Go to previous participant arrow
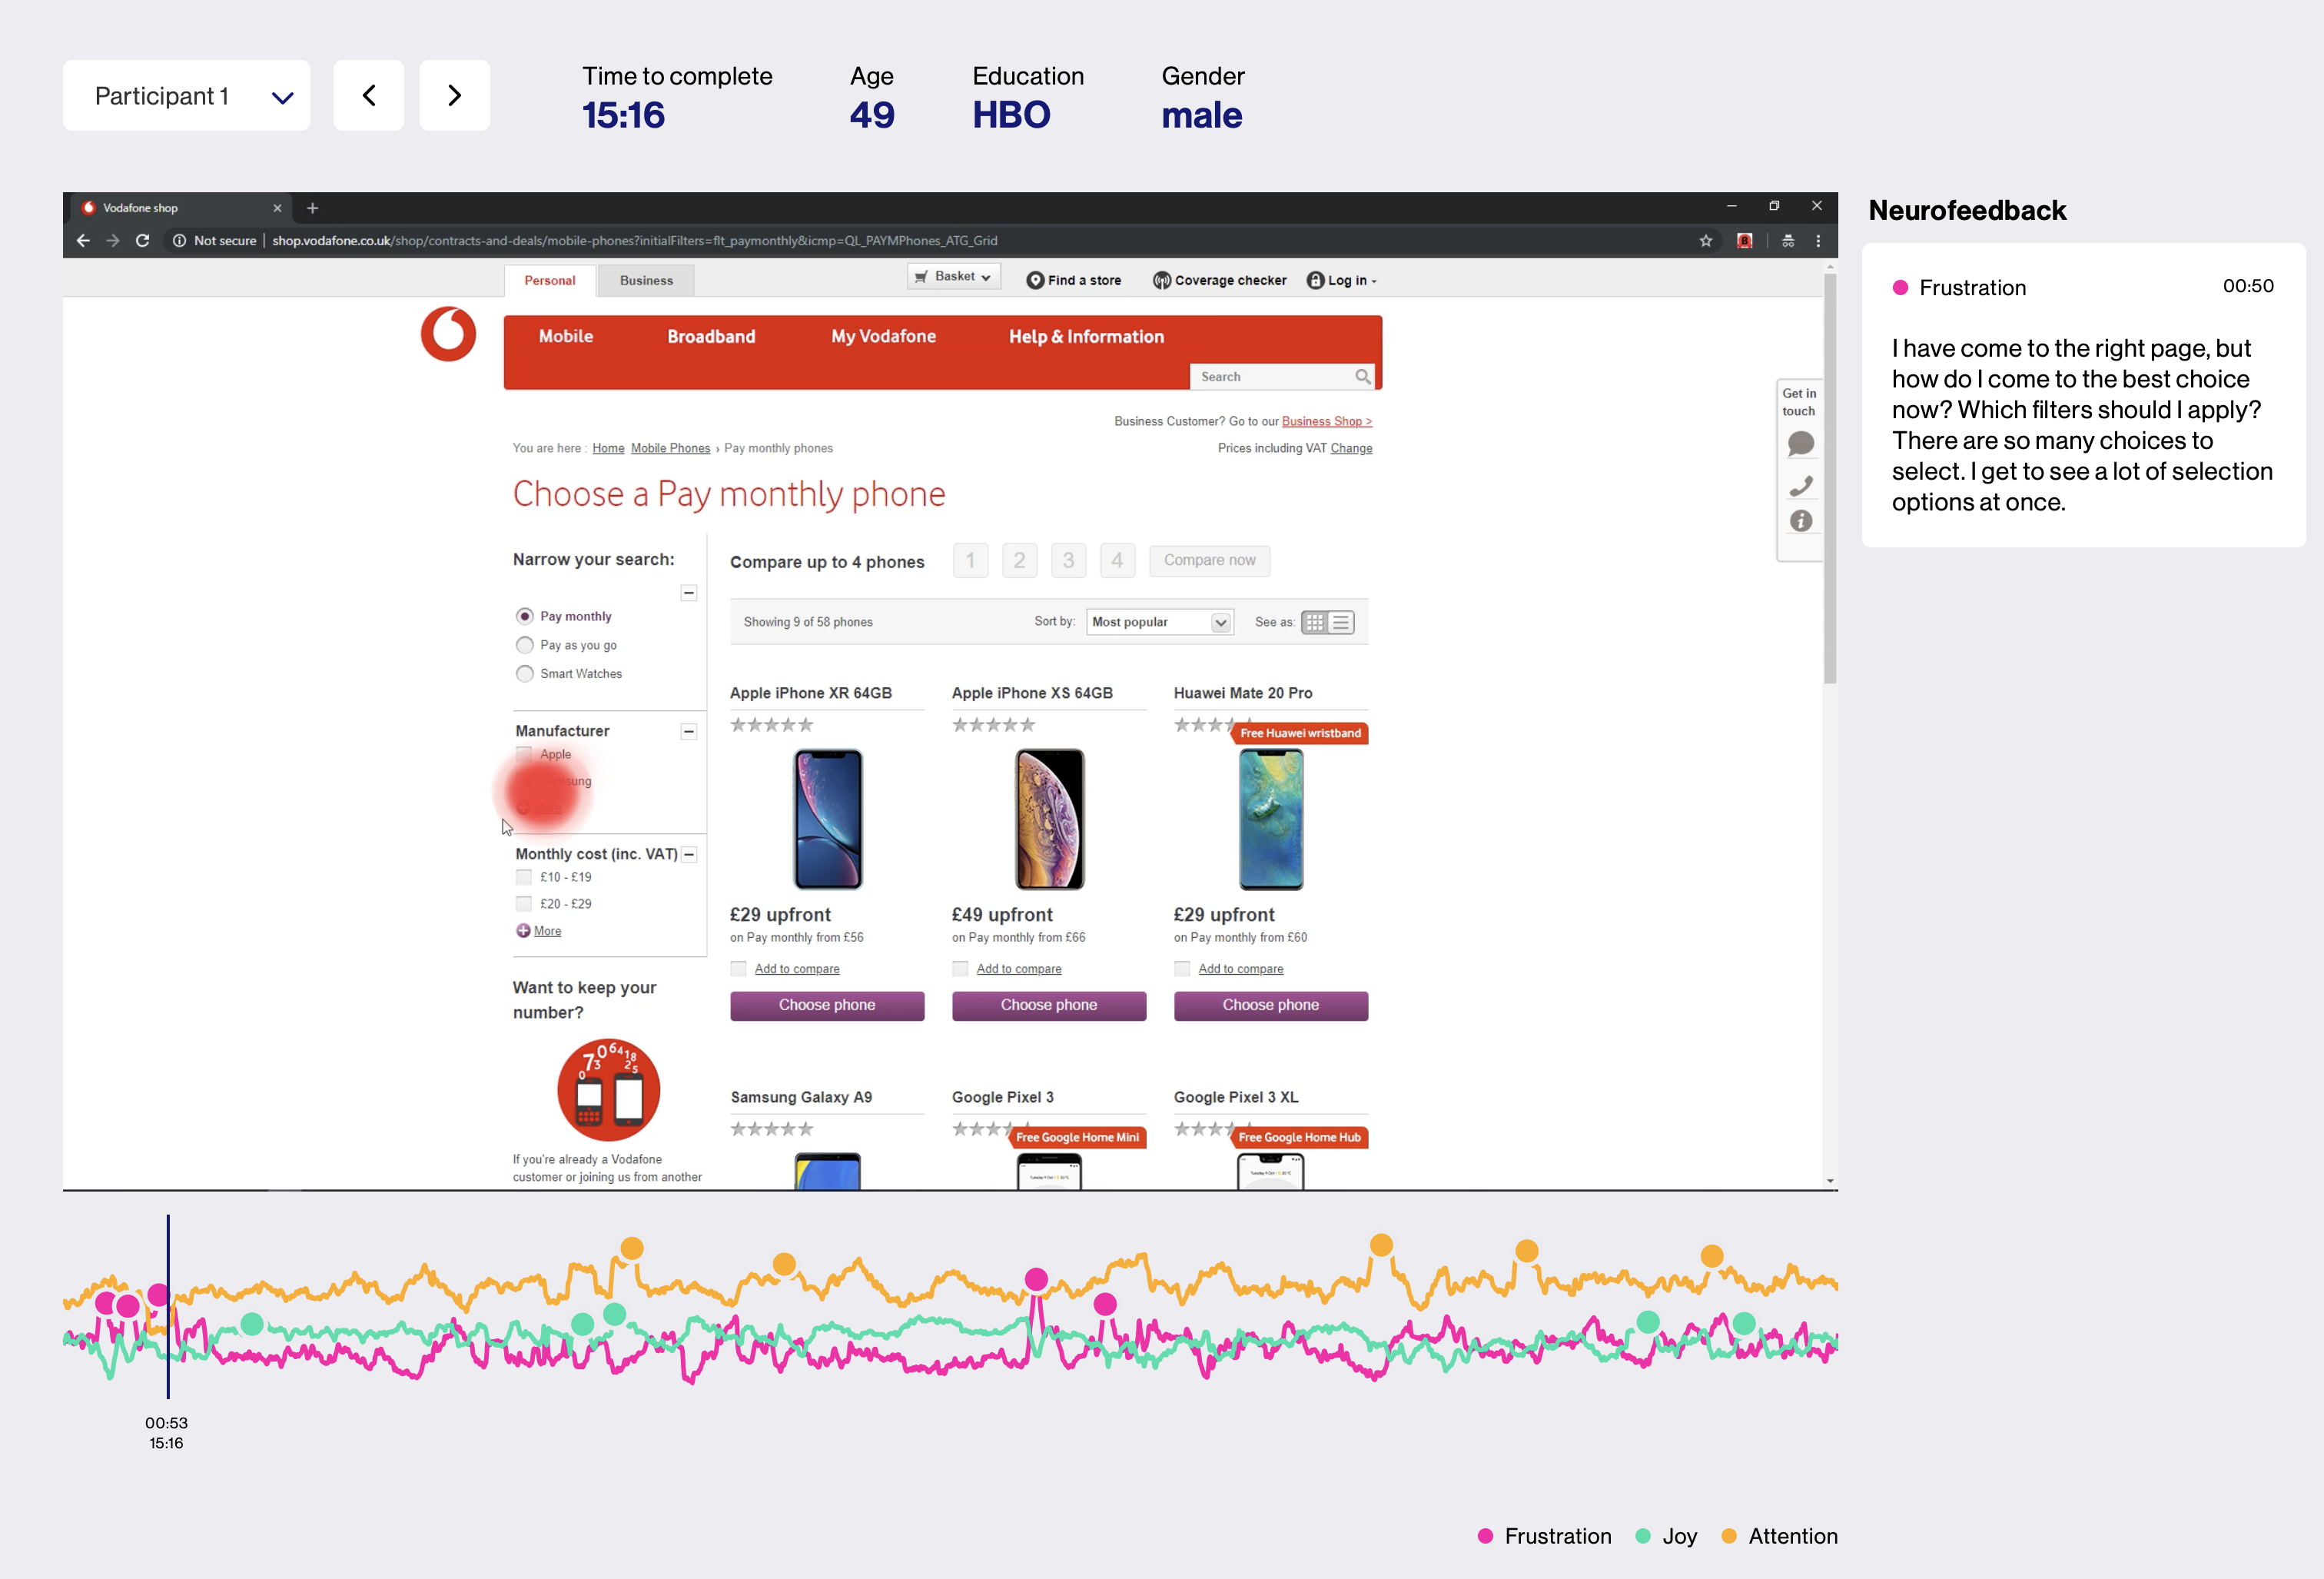The image size is (2324, 1579). click(x=368, y=95)
